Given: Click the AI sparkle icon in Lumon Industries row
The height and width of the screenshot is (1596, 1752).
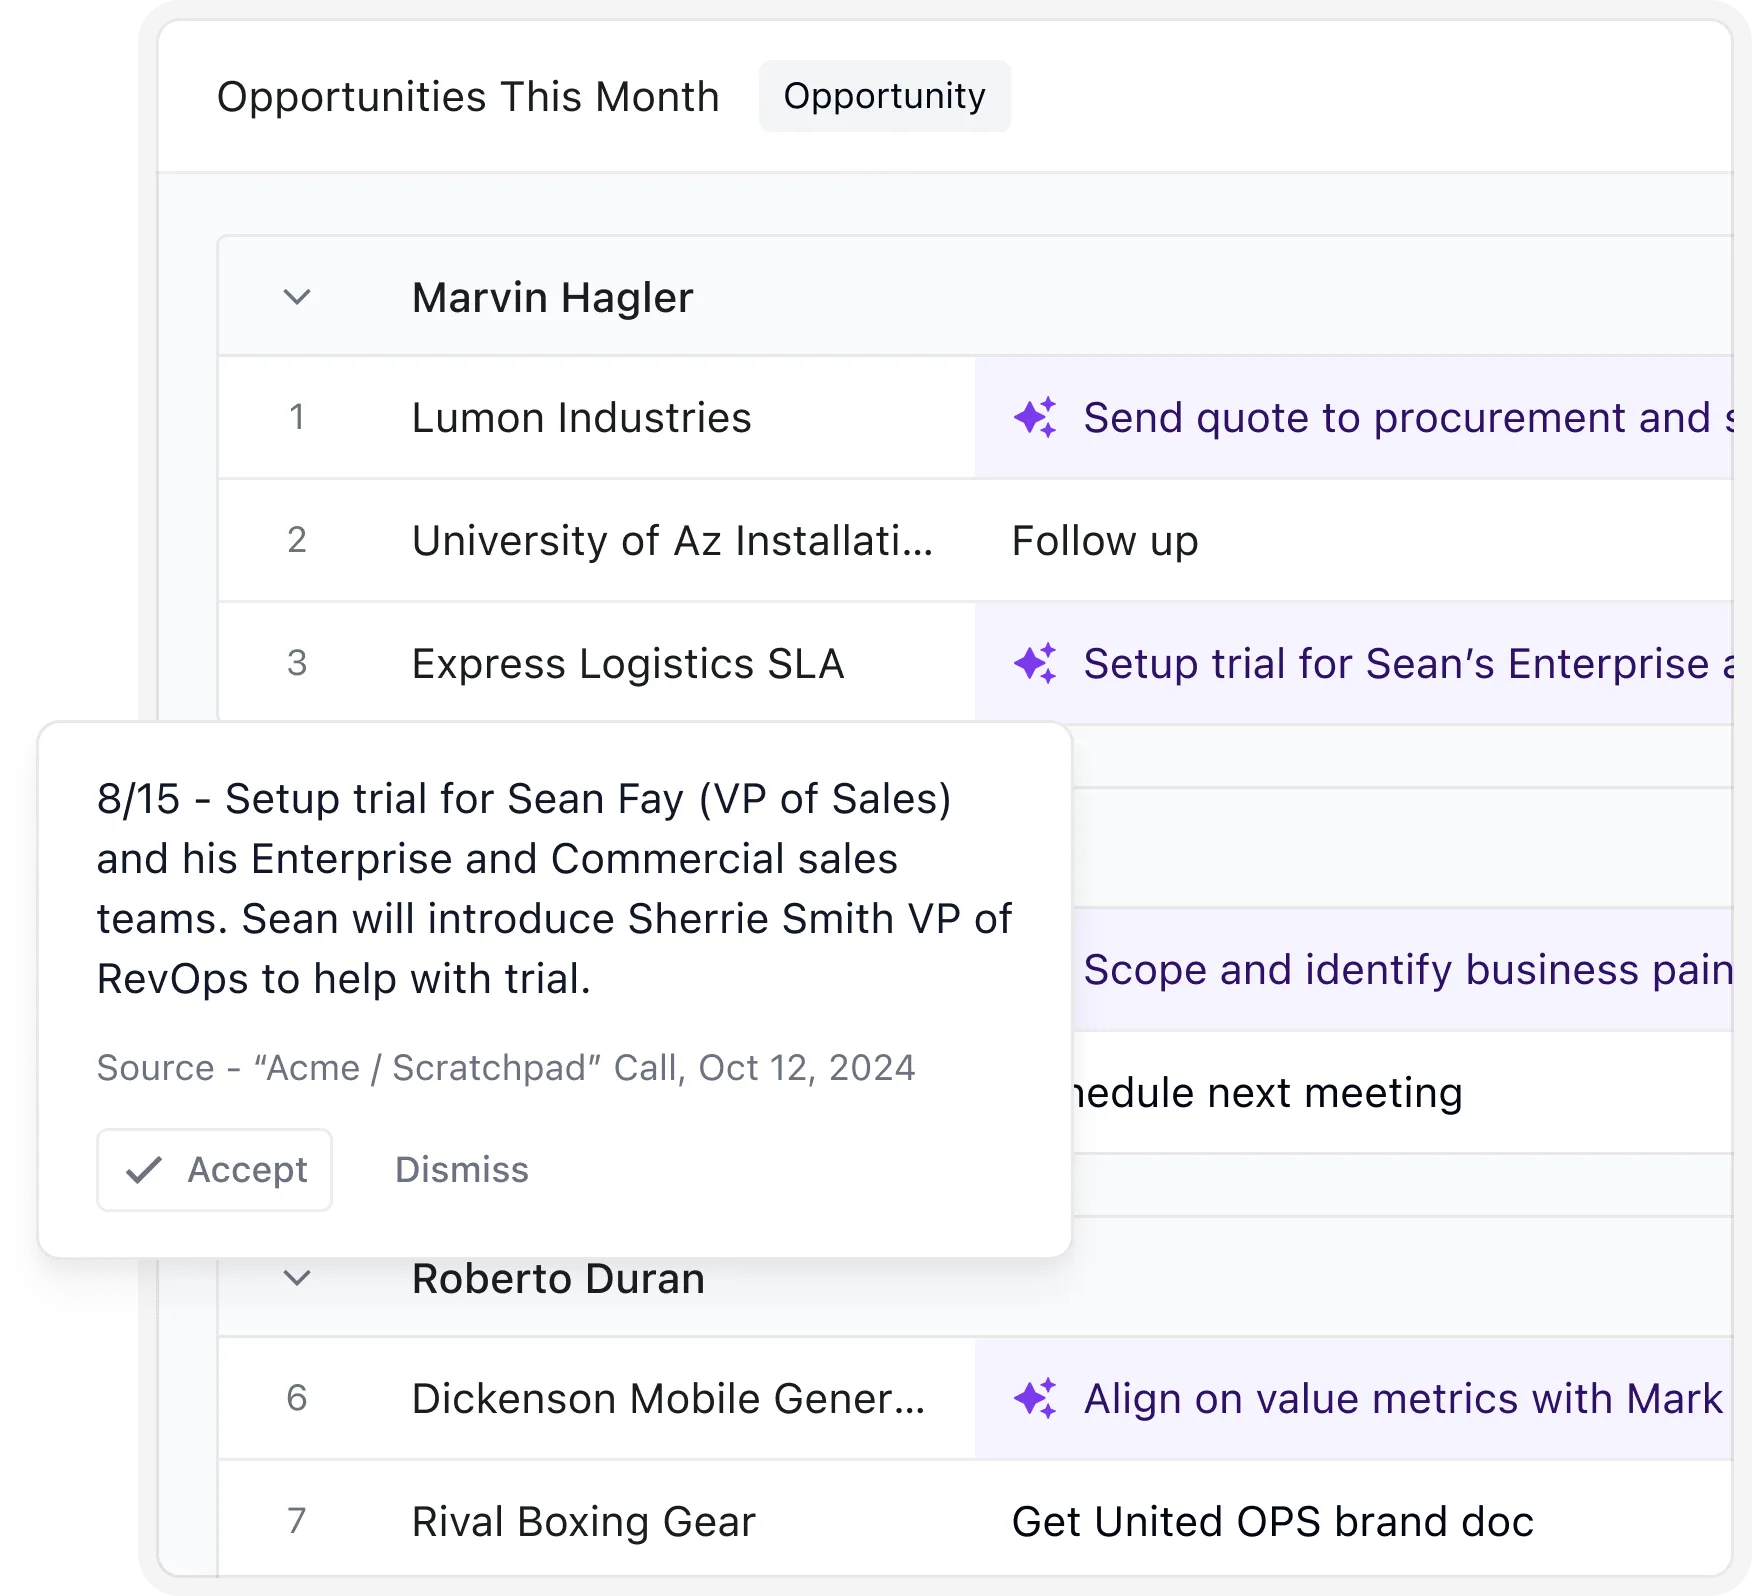Looking at the screenshot, I should 1035,418.
